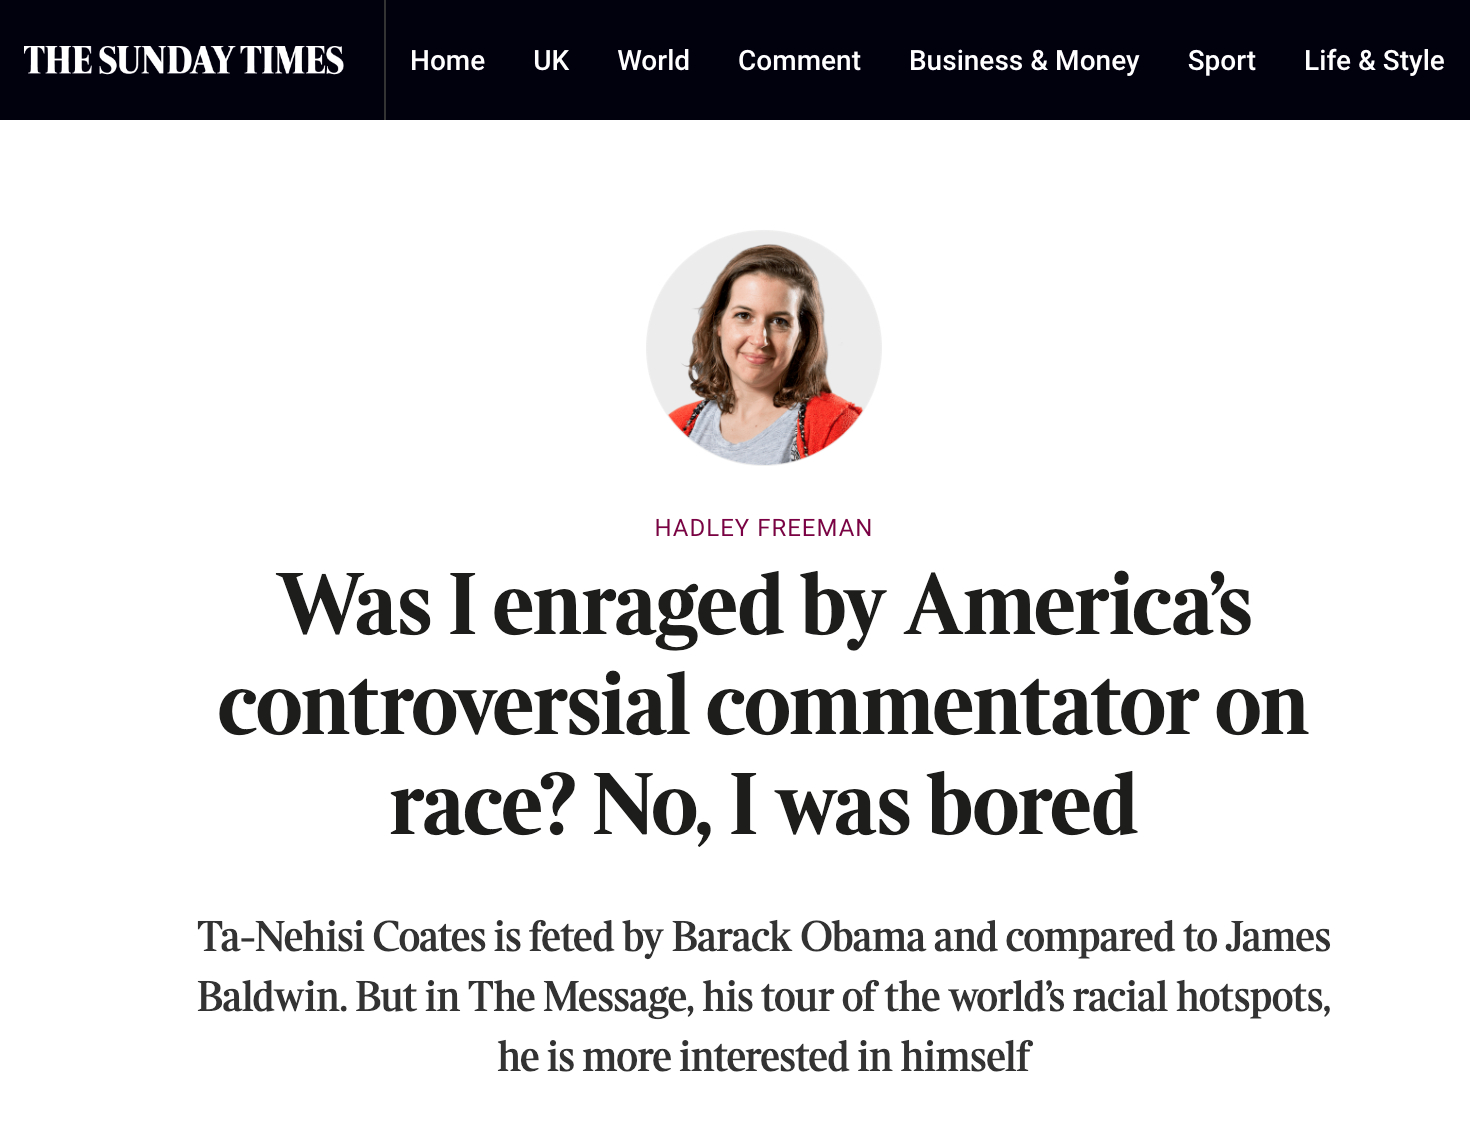Click The Sunday Times logo
This screenshot has width=1470, height=1124.
click(184, 60)
